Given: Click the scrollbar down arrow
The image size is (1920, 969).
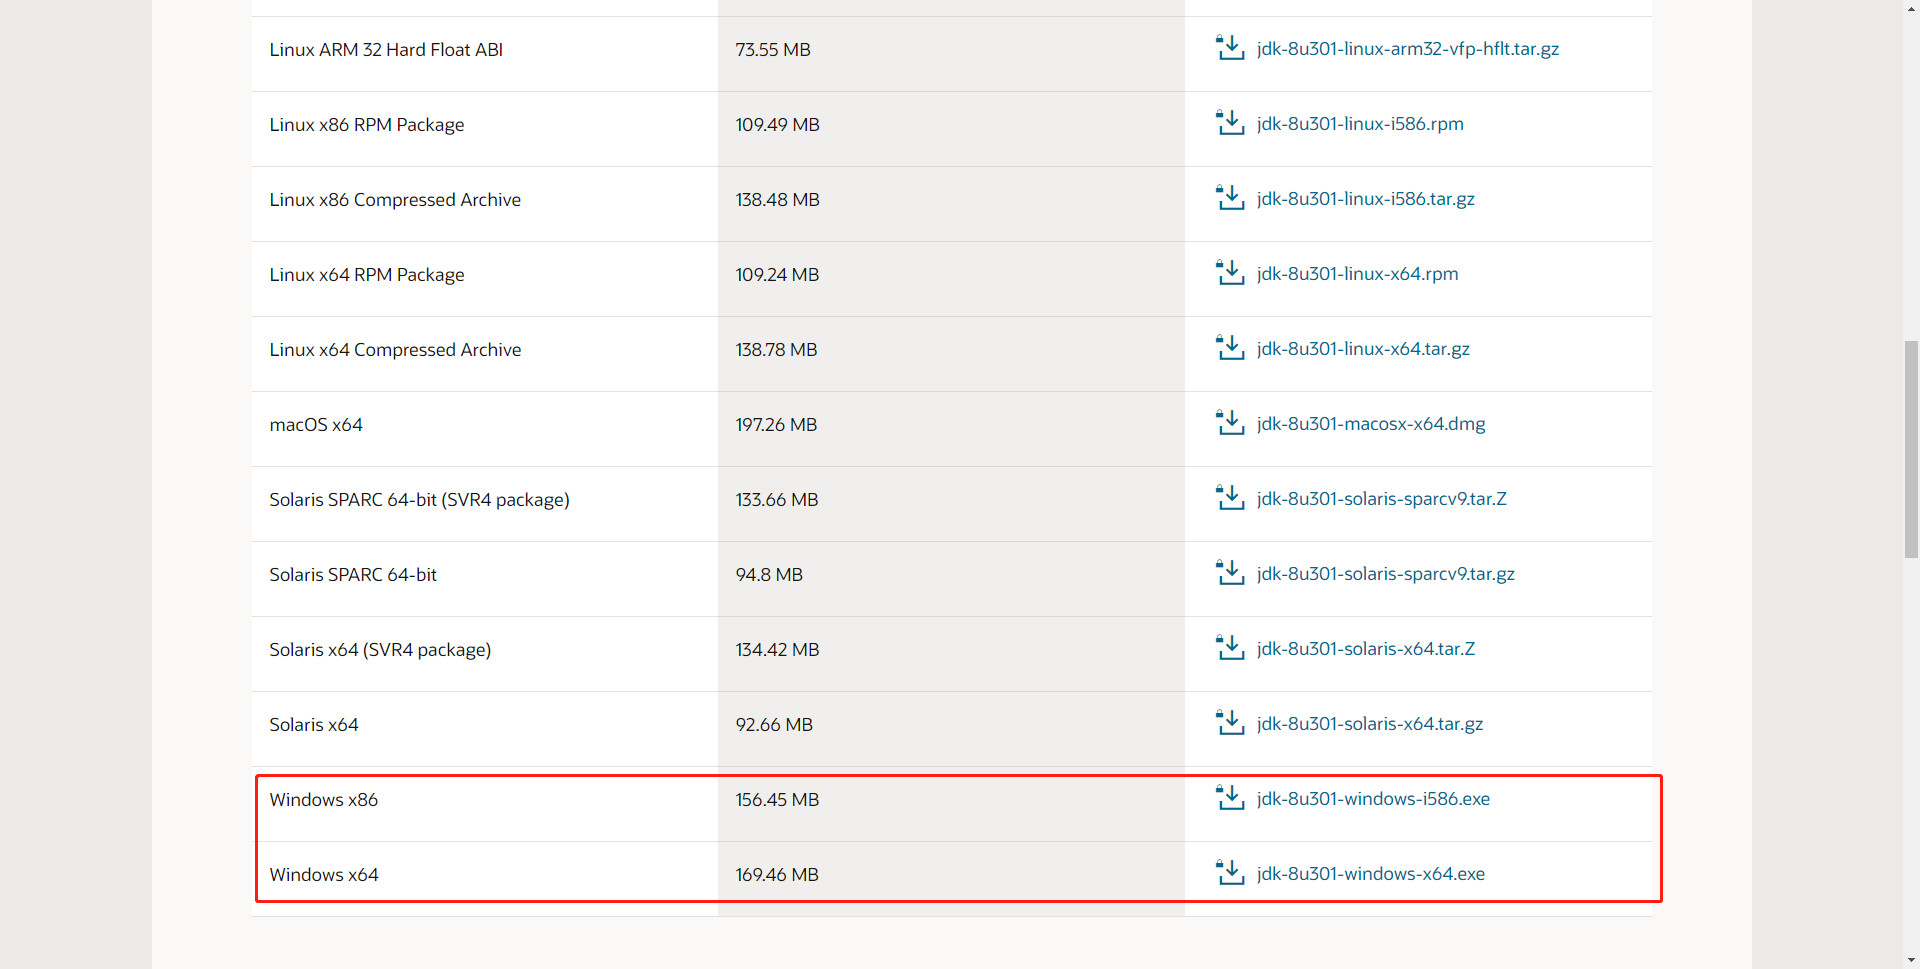Looking at the screenshot, I should [x=1911, y=960].
